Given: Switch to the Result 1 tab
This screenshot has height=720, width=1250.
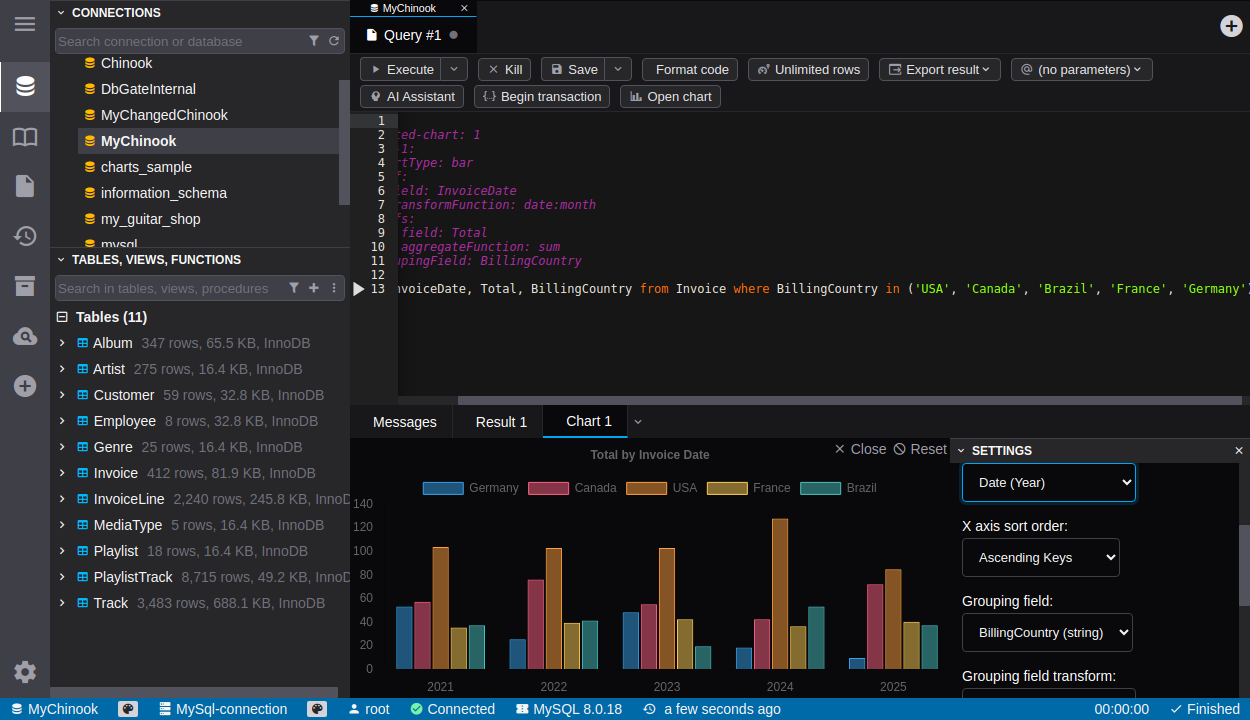Looking at the screenshot, I should pyautogui.click(x=501, y=422).
